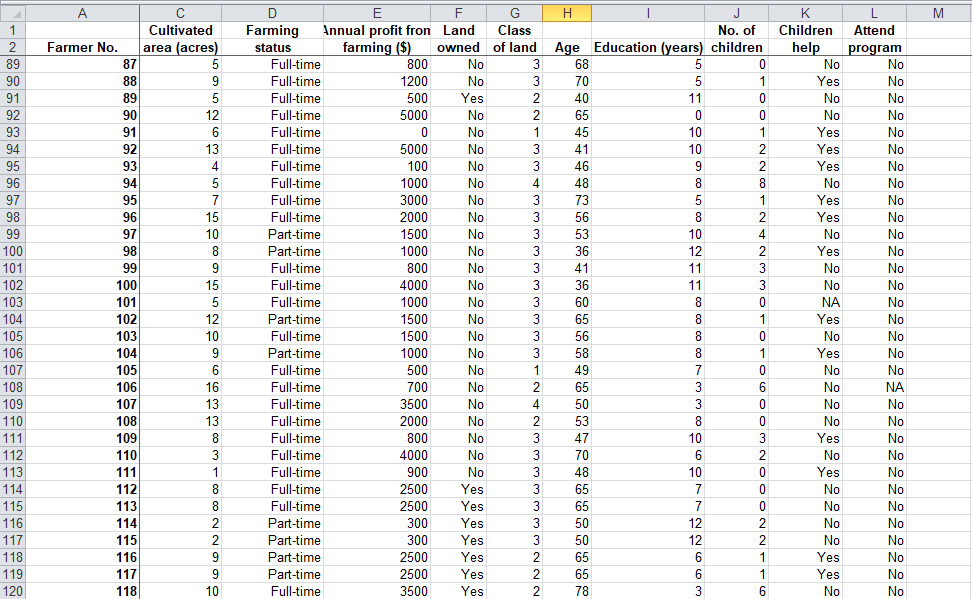Select row header 89

coord(12,64)
